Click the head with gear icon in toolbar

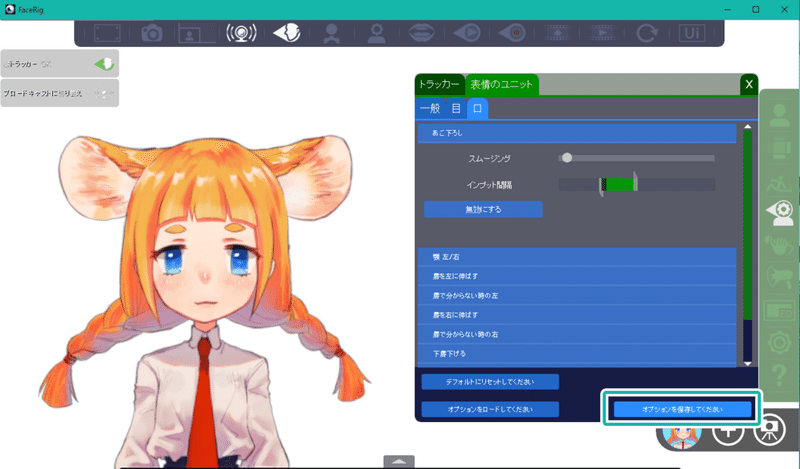377,33
